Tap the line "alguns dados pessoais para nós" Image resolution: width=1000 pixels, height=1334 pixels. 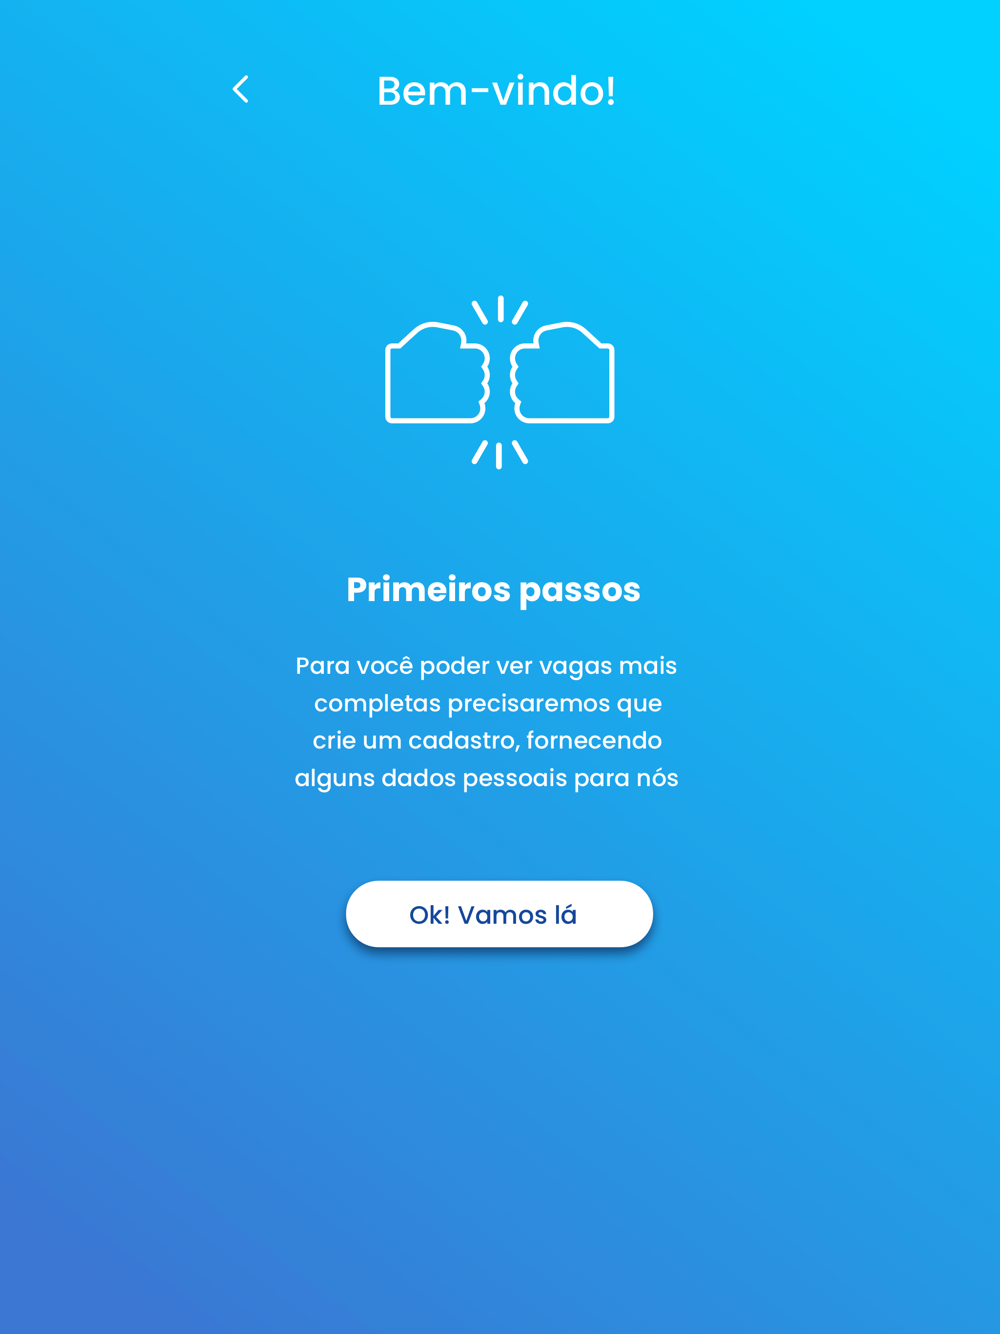tap(486, 778)
